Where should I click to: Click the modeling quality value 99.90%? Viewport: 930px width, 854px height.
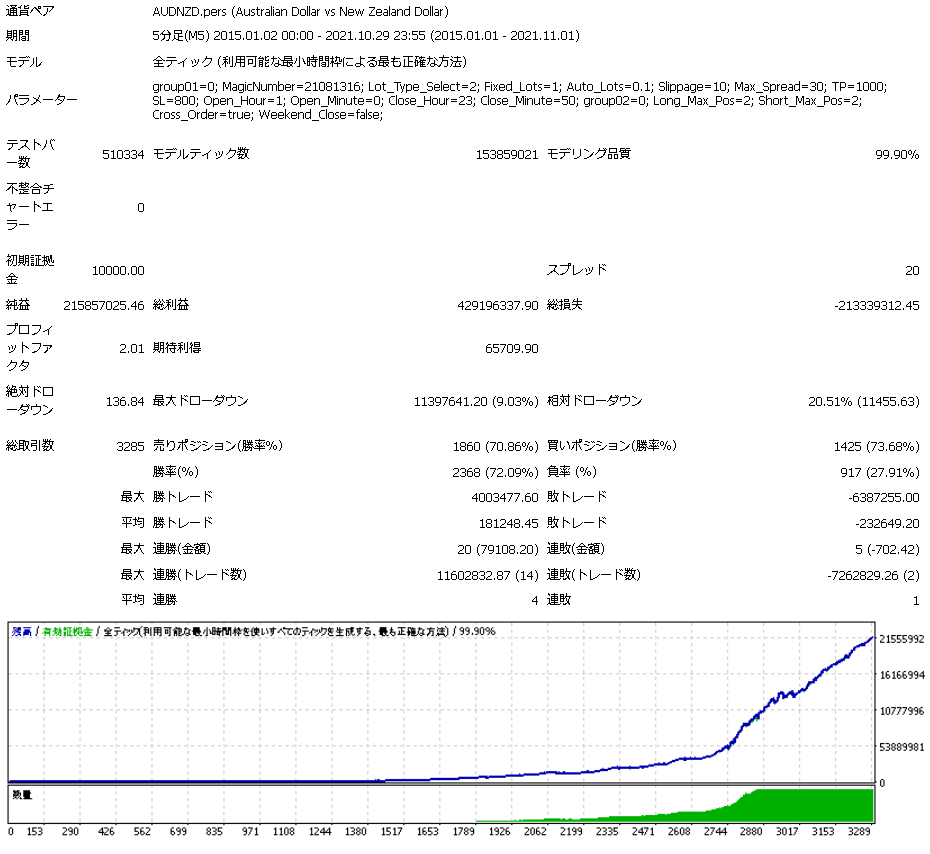coord(897,155)
